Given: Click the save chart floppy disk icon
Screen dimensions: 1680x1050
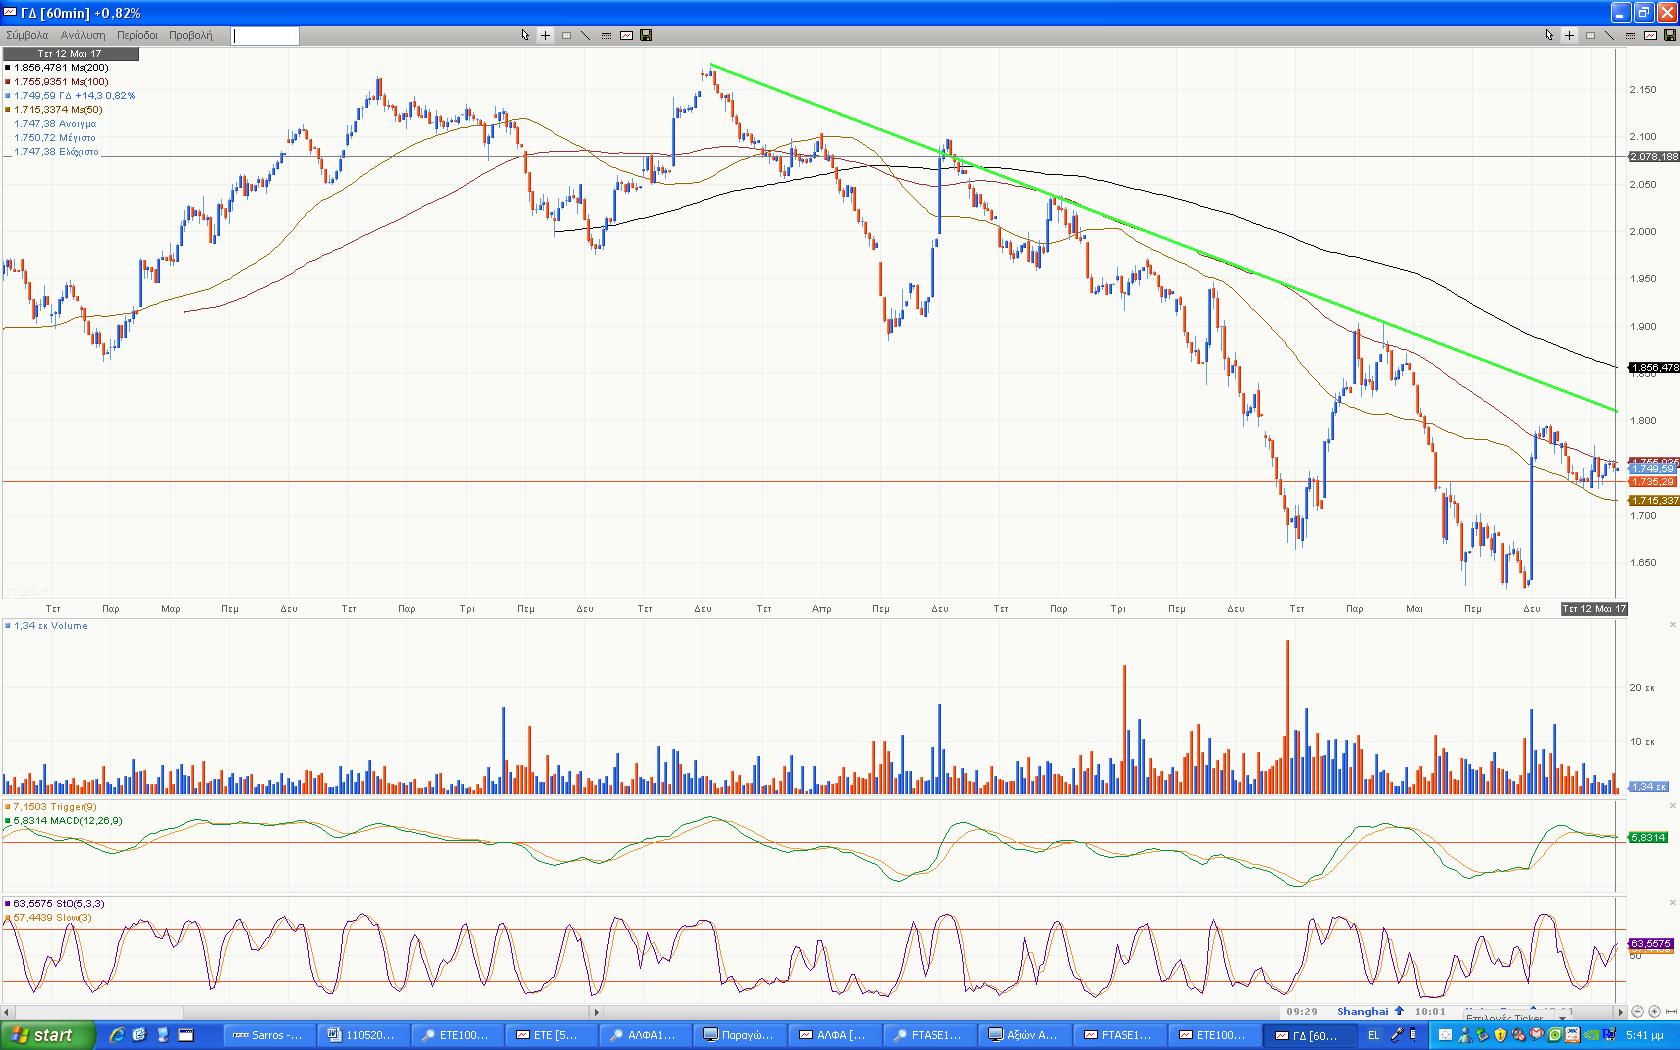Looking at the screenshot, I should click(x=646, y=35).
